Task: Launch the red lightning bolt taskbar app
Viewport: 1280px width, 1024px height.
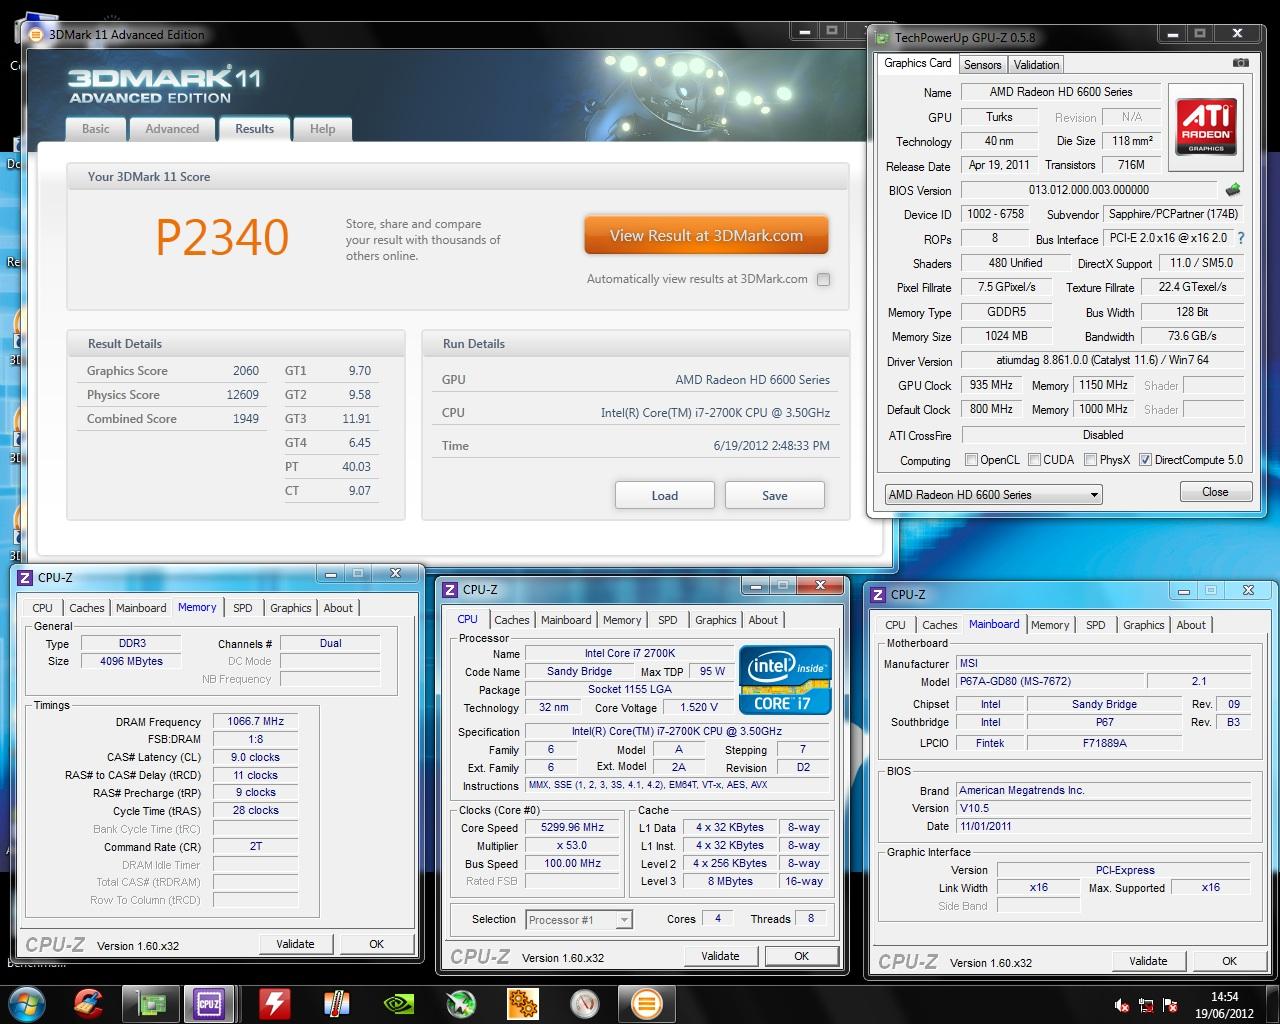Action: 275,1003
